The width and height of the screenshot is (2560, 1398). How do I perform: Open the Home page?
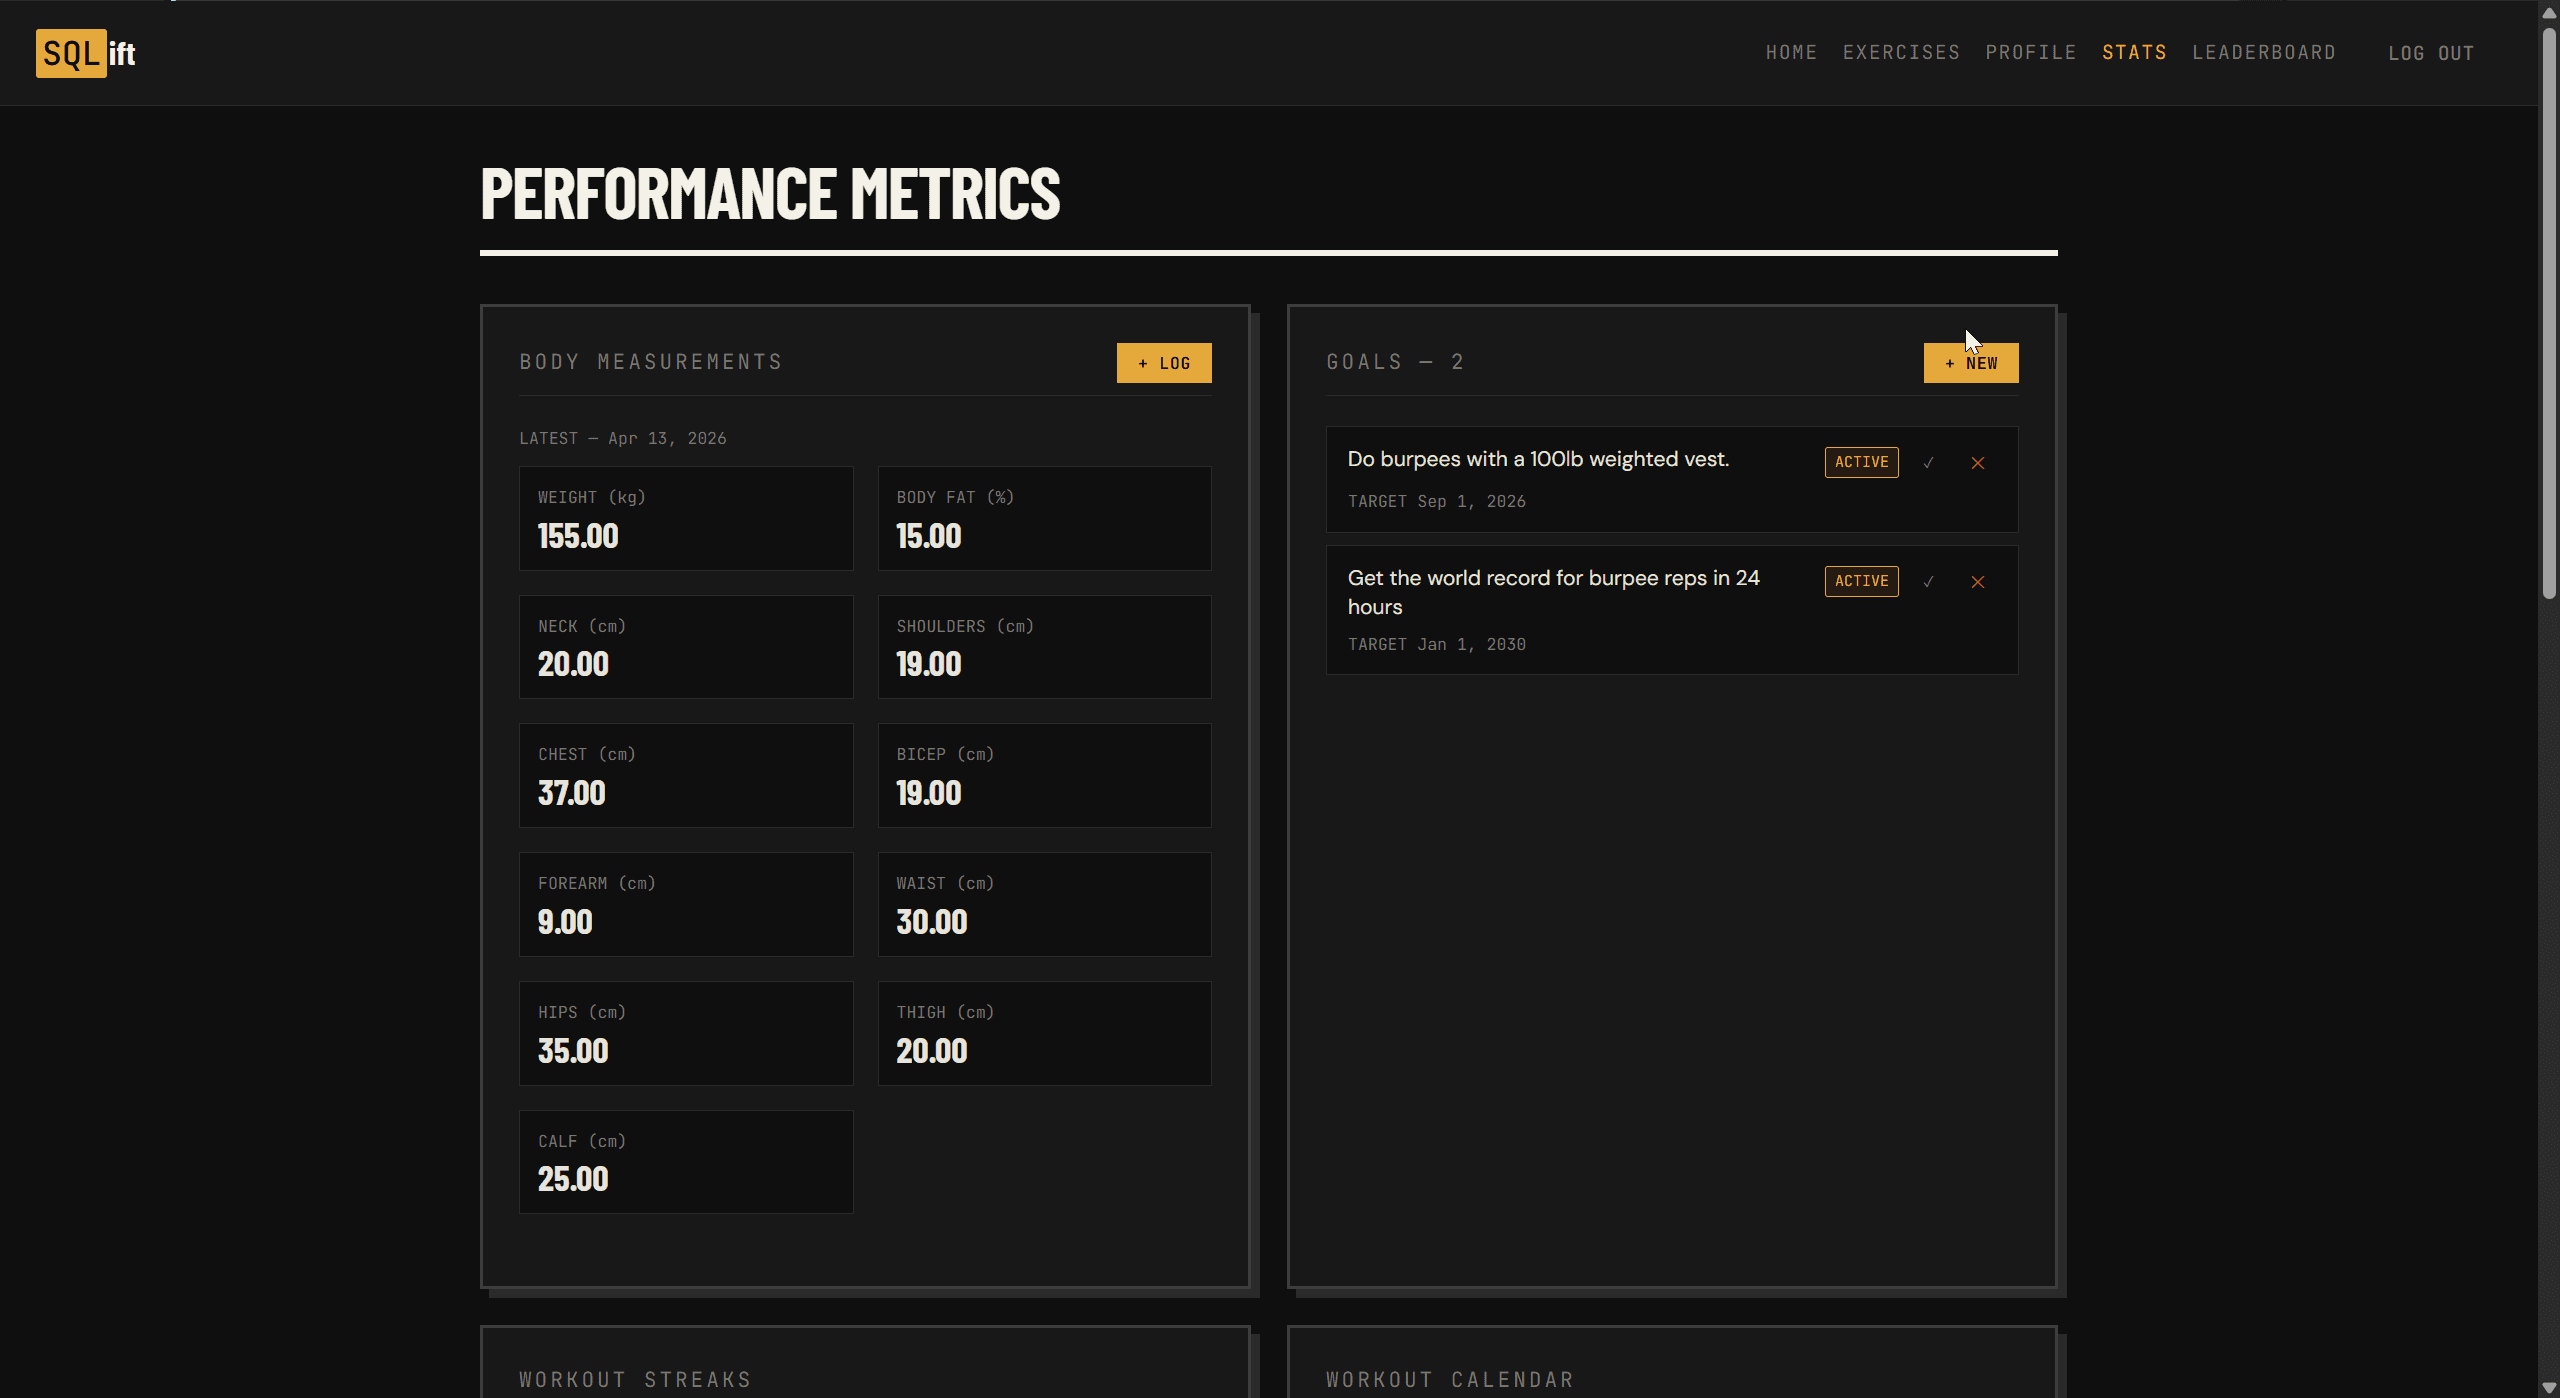tap(1791, 53)
